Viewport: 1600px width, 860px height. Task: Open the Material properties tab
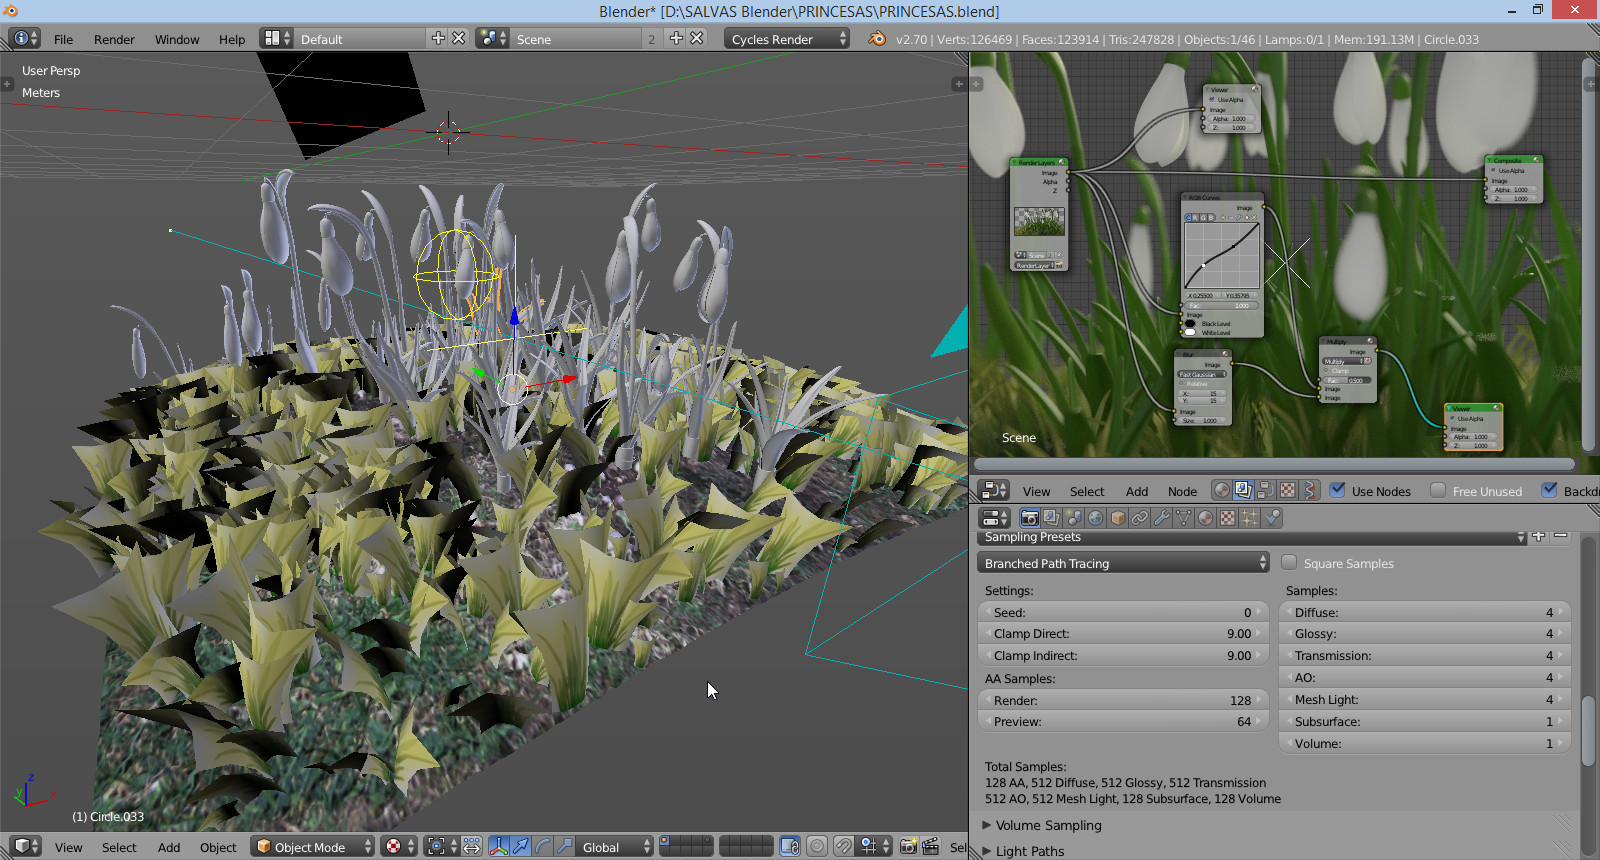pos(1205,518)
